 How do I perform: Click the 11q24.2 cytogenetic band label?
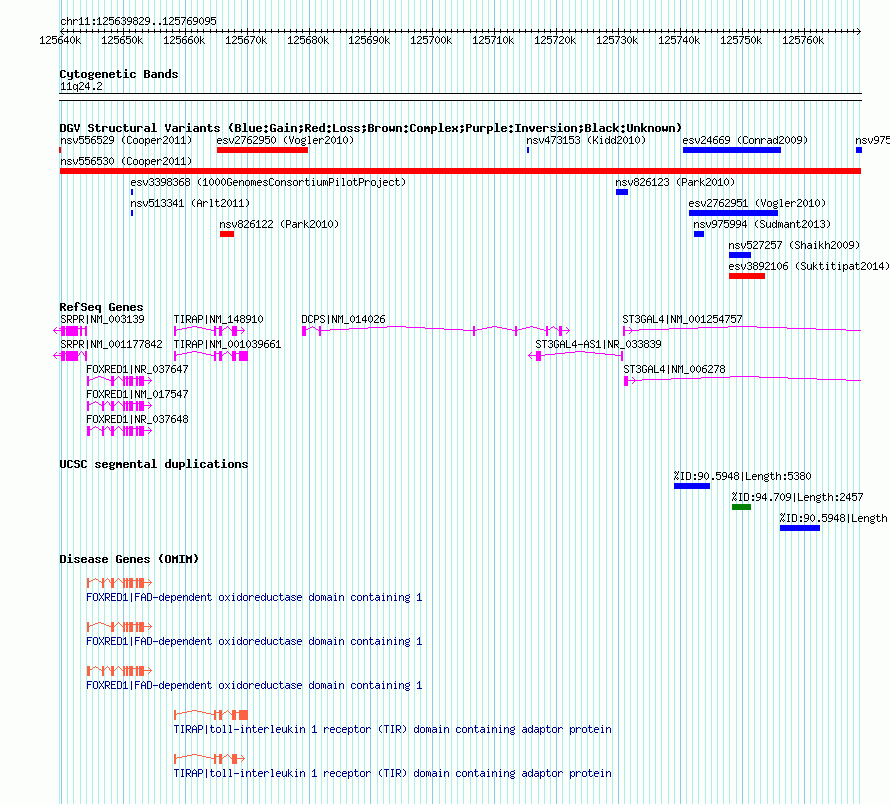(x=81, y=86)
